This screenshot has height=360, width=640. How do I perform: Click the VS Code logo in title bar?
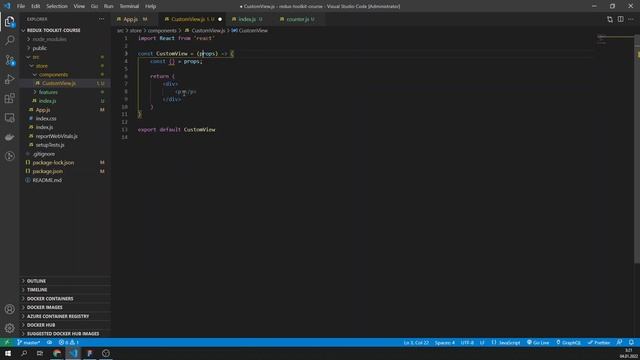(x=7, y=6)
